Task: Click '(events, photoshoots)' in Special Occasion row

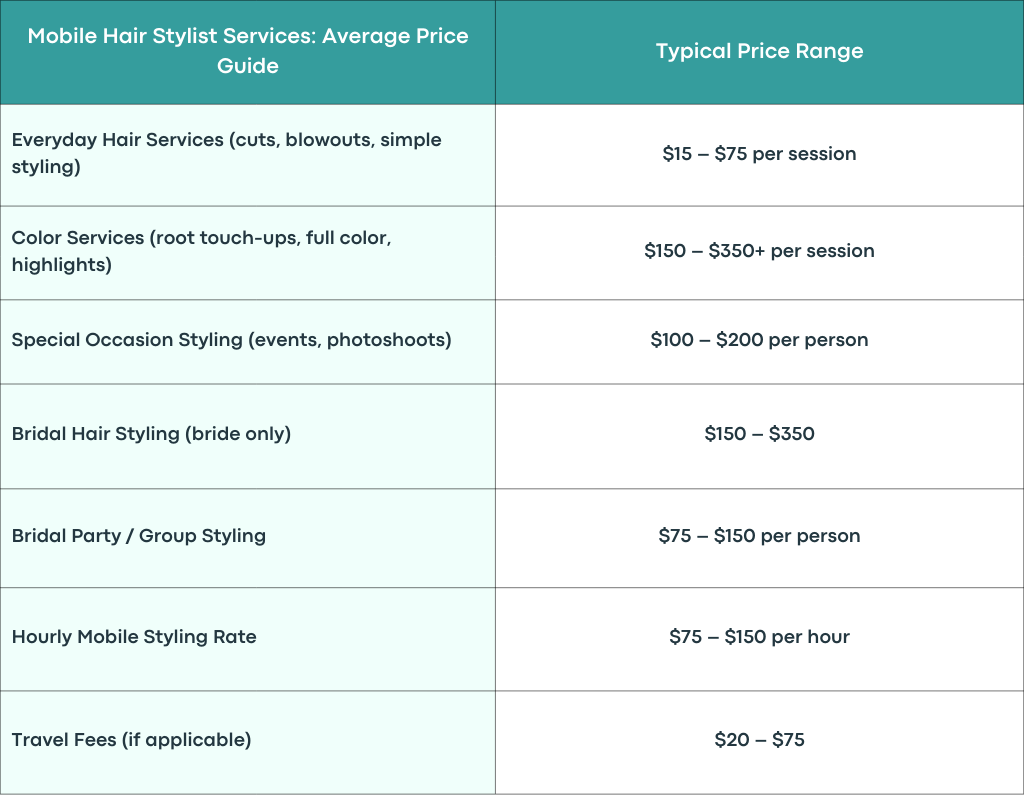Action: coord(350,340)
